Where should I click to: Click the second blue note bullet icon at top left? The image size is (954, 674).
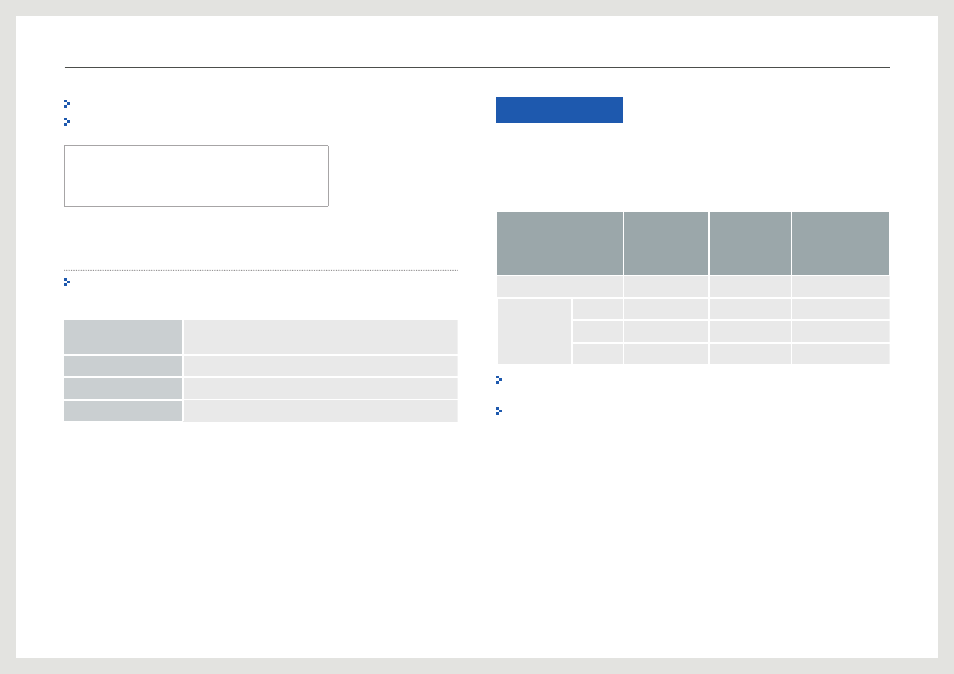pos(67,122)
